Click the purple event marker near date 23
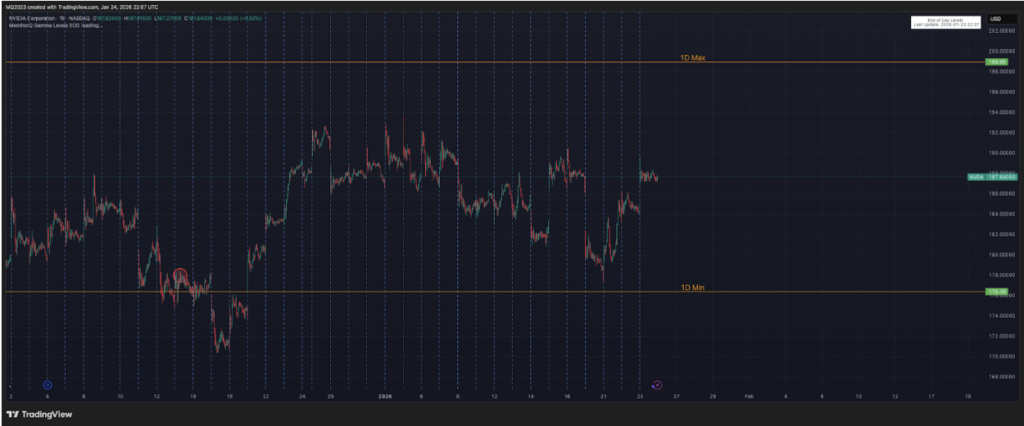This screenshot has height=426, width=1024. click(x=658, y=385)
